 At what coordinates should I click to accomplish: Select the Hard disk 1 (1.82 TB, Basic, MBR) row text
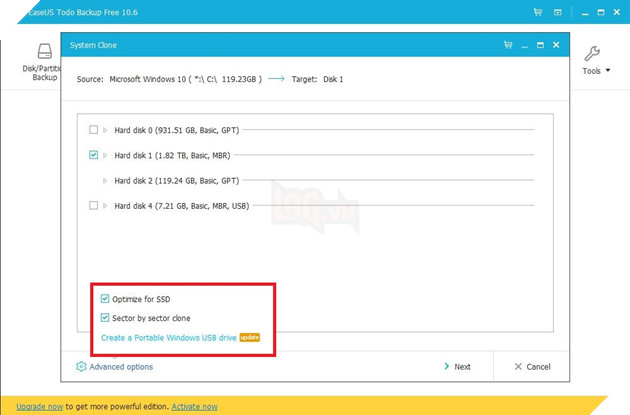click(x=172, y=155)
